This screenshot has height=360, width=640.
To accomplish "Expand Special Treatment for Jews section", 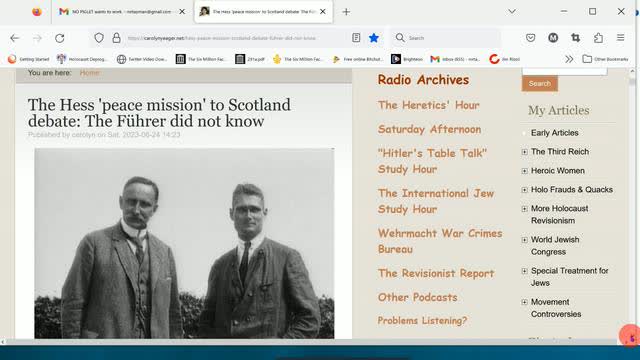I will (x=524, y=271).
